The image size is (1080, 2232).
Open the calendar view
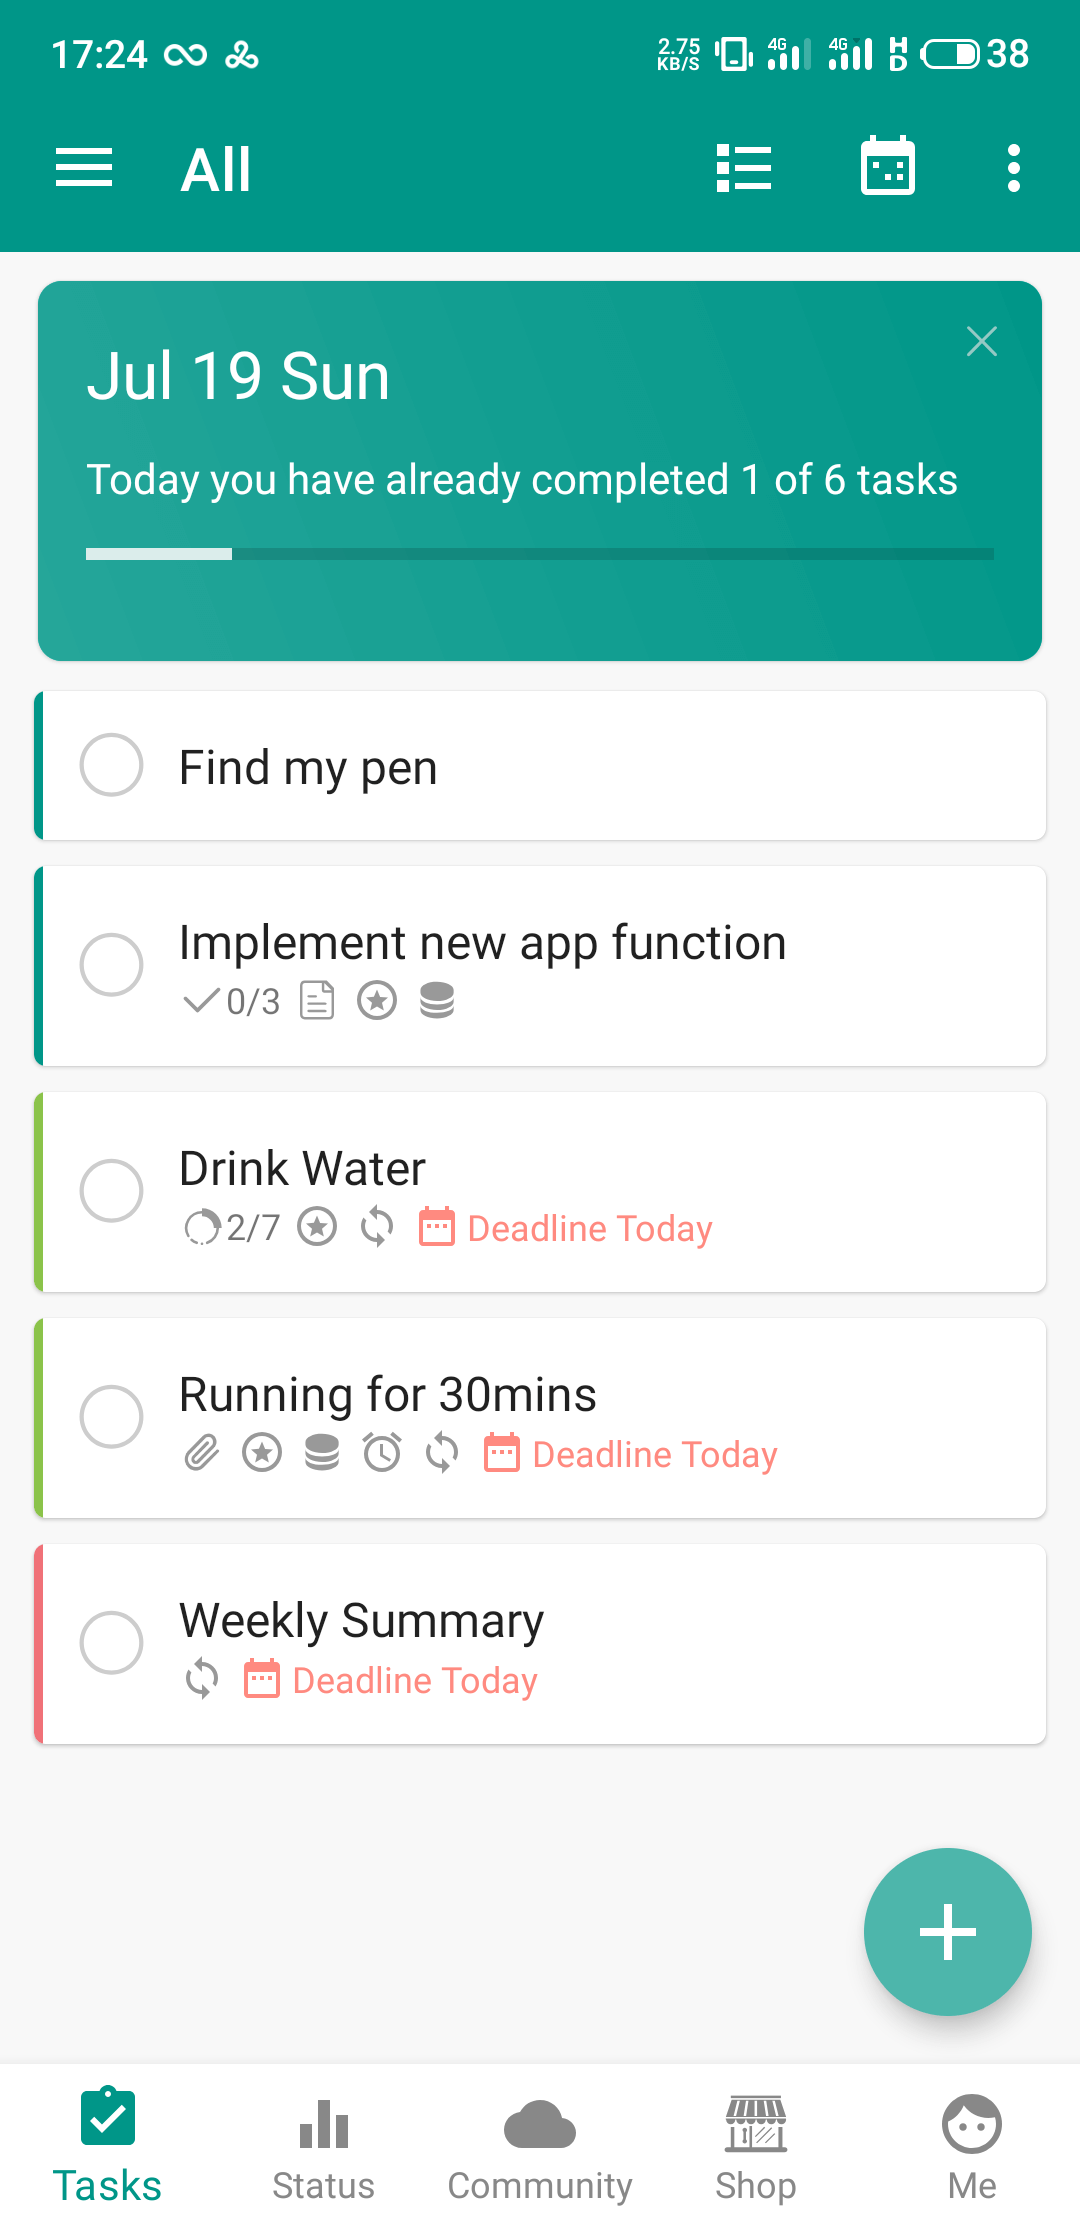coord(888,168)
